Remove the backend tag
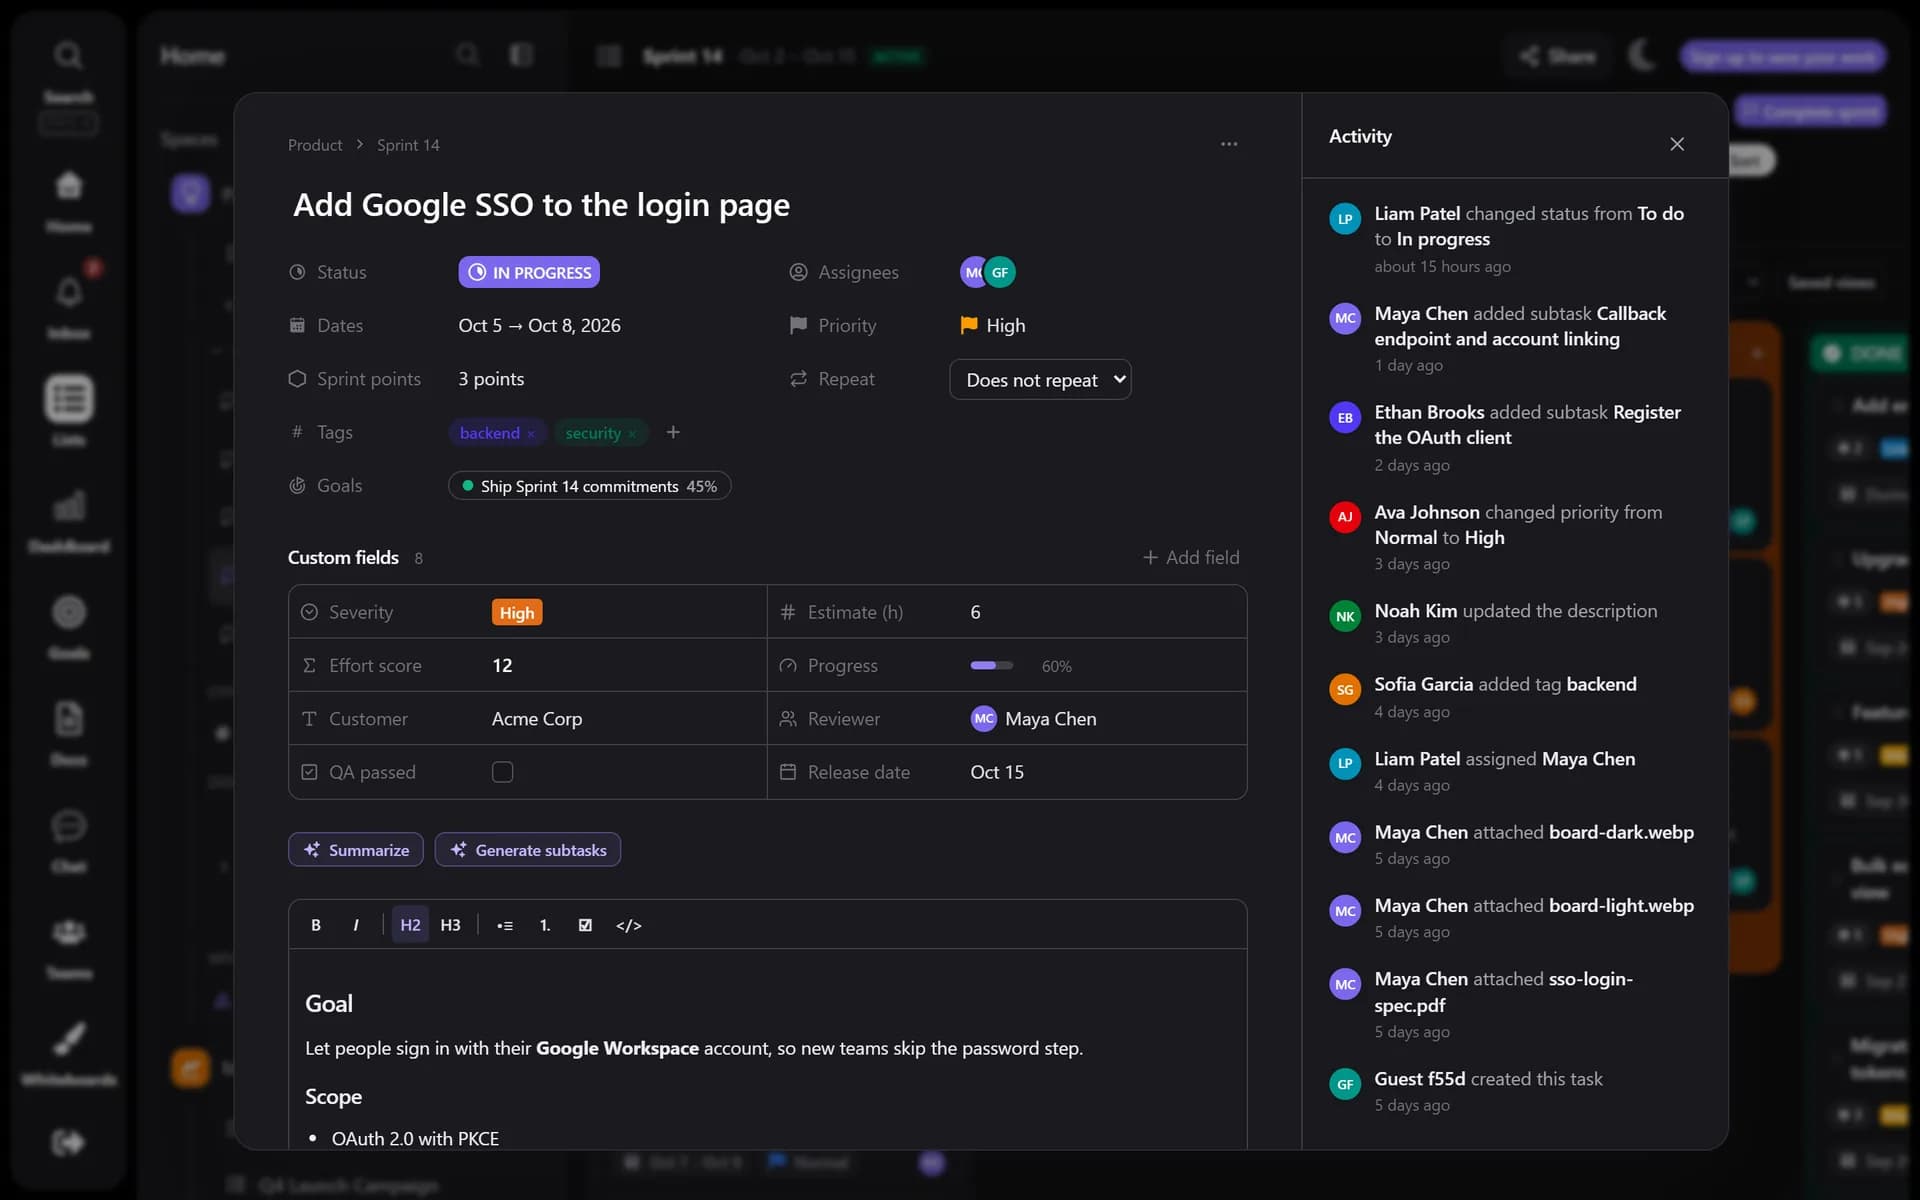This screenshot has width=1920, height=1200. click(x=531, y=433)
